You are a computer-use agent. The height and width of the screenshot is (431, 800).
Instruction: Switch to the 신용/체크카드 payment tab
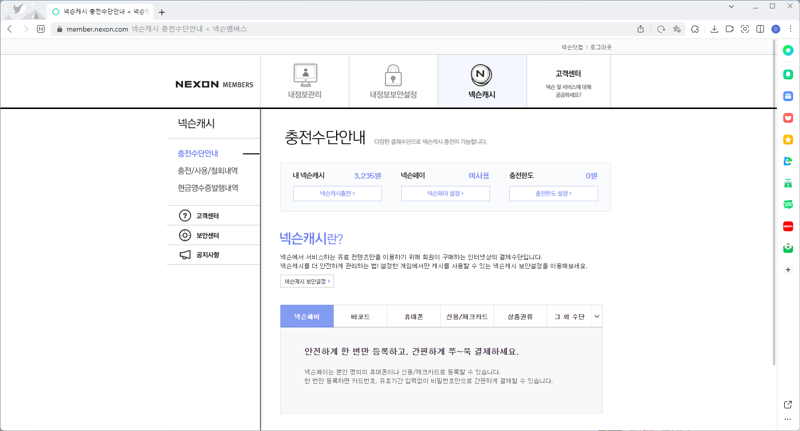tap(467, 316)
